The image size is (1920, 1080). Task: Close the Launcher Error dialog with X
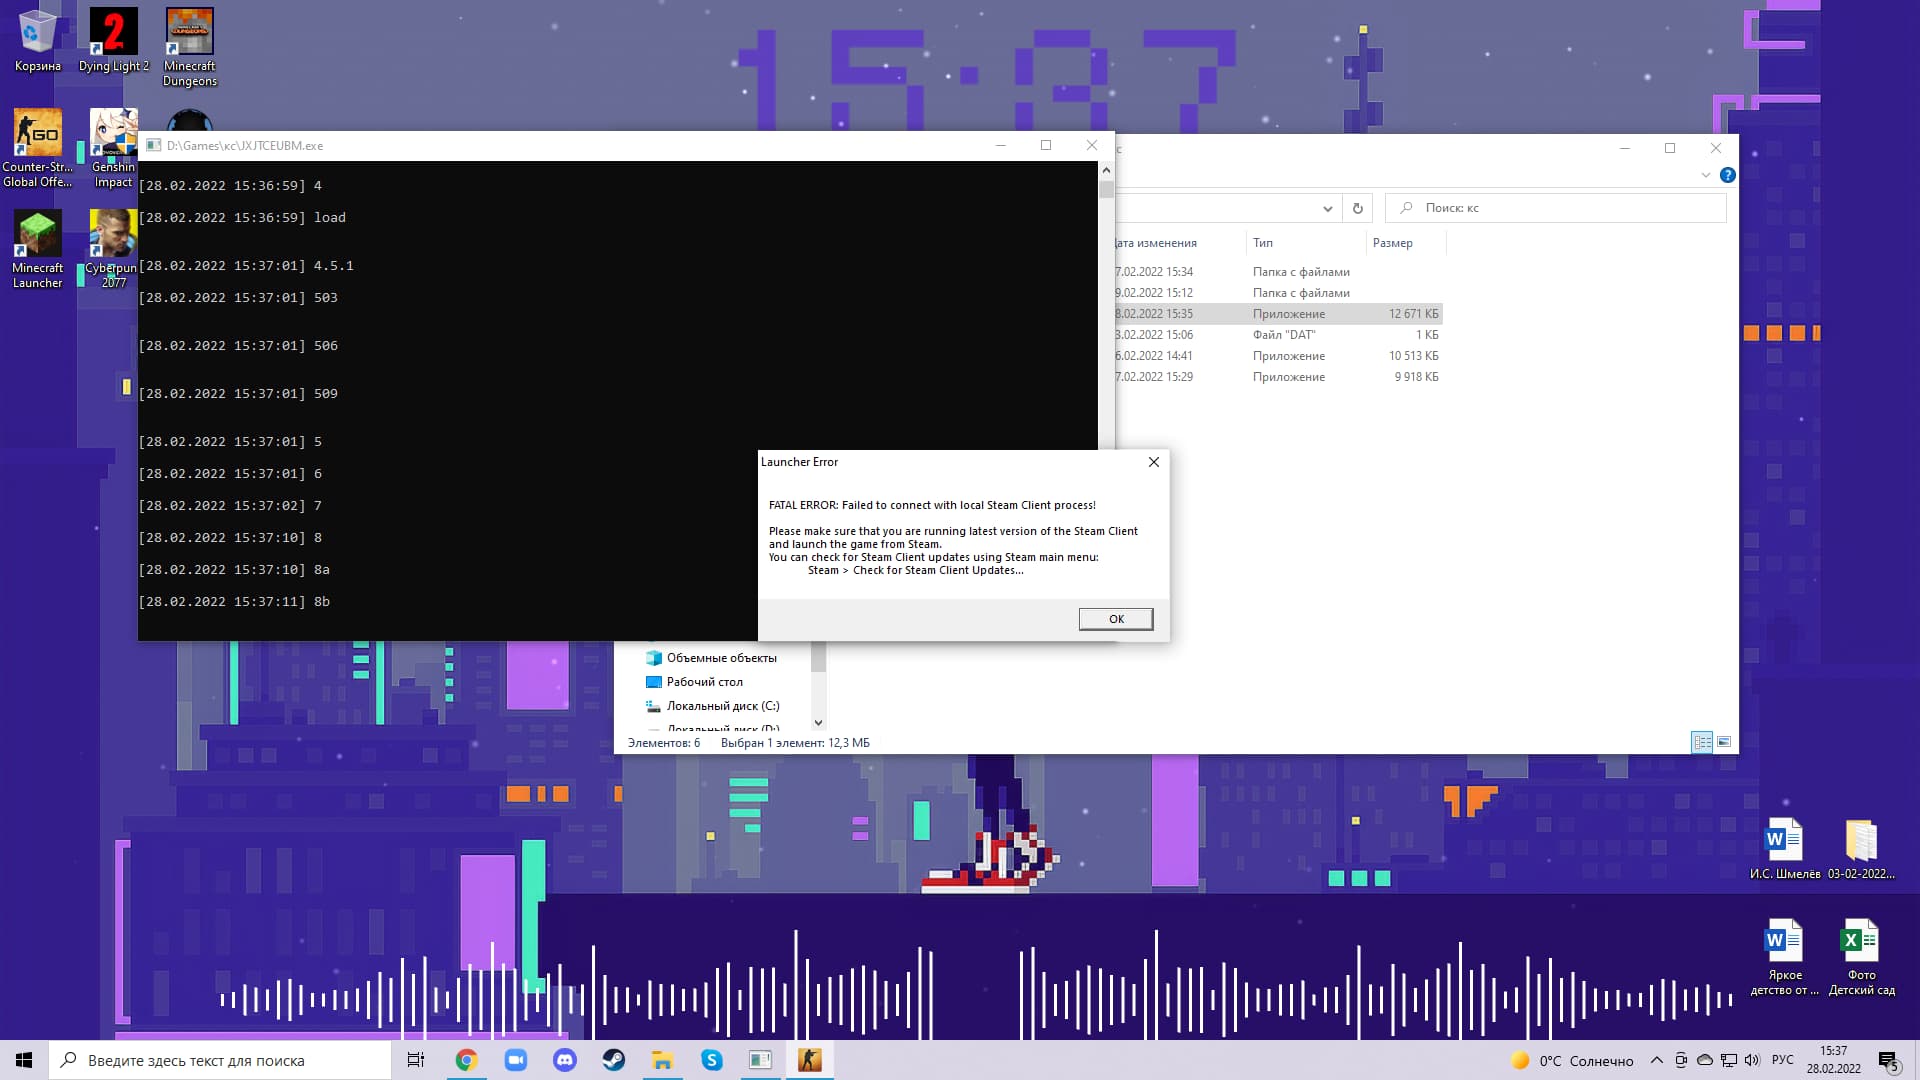1154,462
